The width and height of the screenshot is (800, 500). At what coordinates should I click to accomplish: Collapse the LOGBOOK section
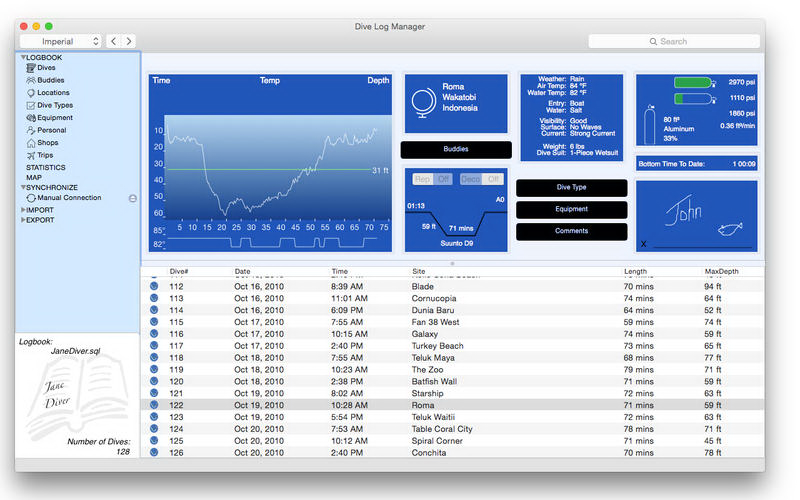23,58
